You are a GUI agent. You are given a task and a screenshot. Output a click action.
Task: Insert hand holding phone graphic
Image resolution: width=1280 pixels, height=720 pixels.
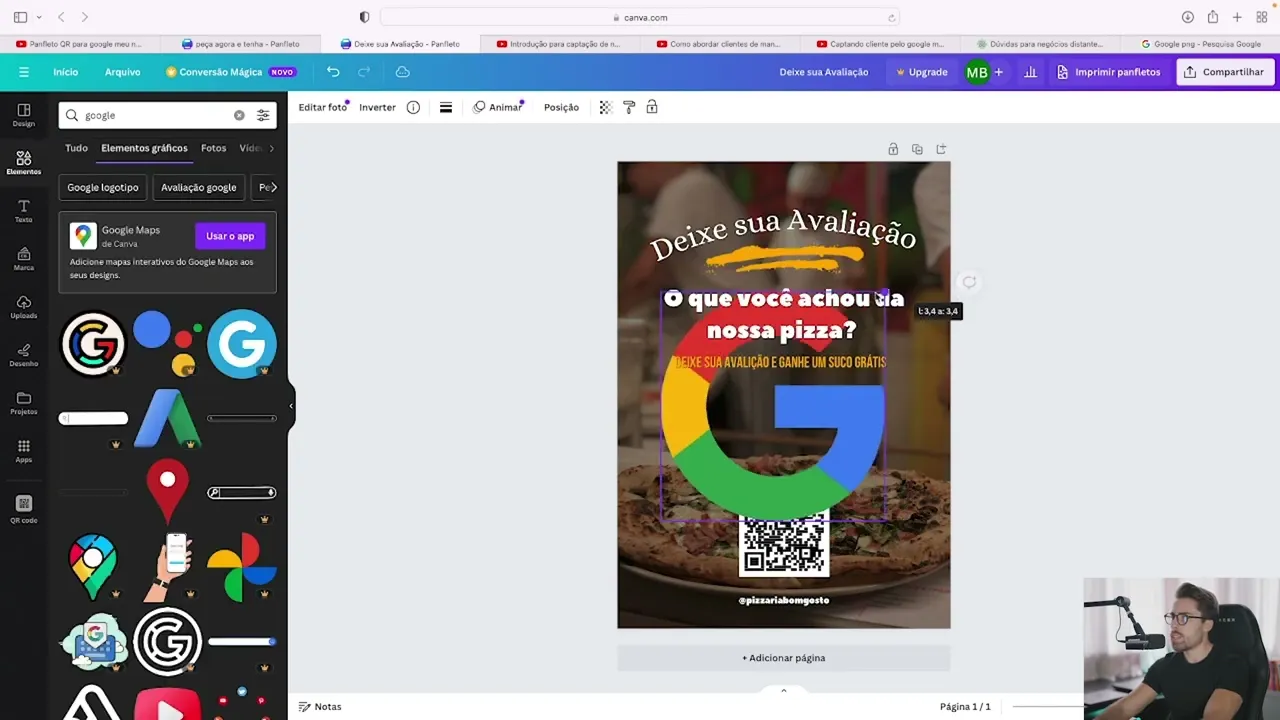pyautogui.click(x=168, y=567)
